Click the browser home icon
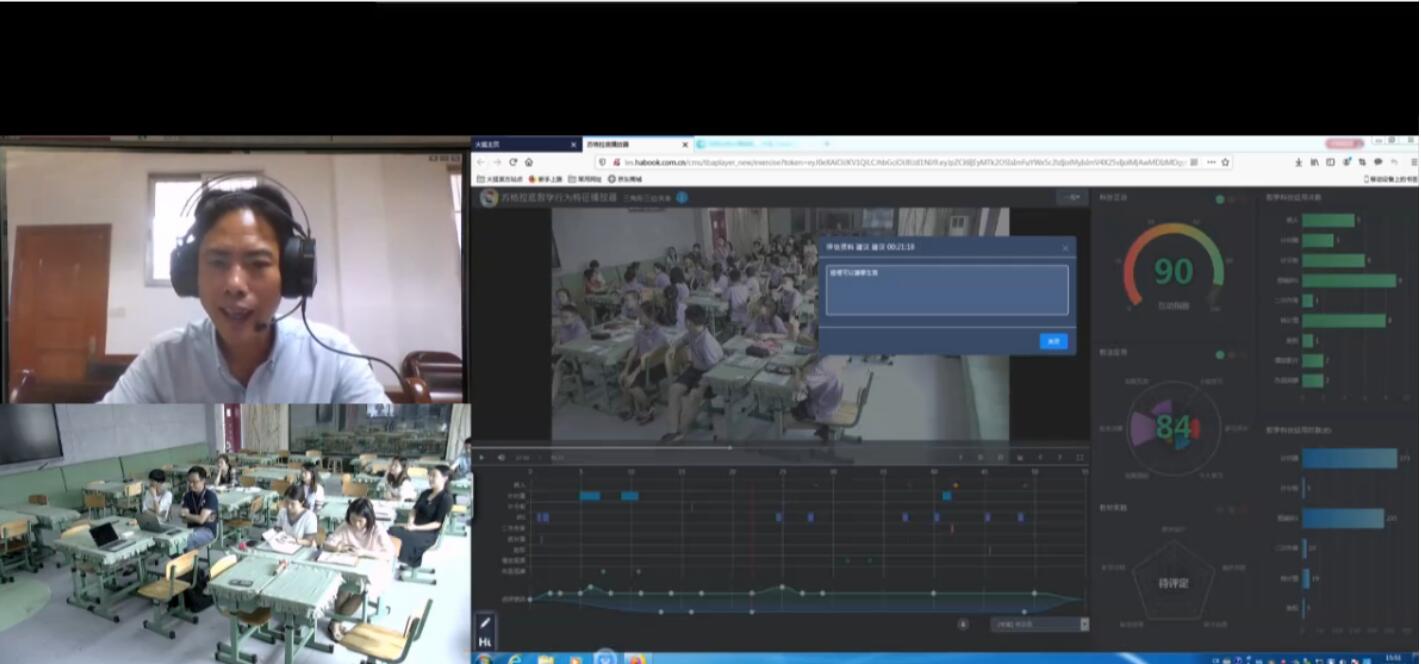 (529, 162)
